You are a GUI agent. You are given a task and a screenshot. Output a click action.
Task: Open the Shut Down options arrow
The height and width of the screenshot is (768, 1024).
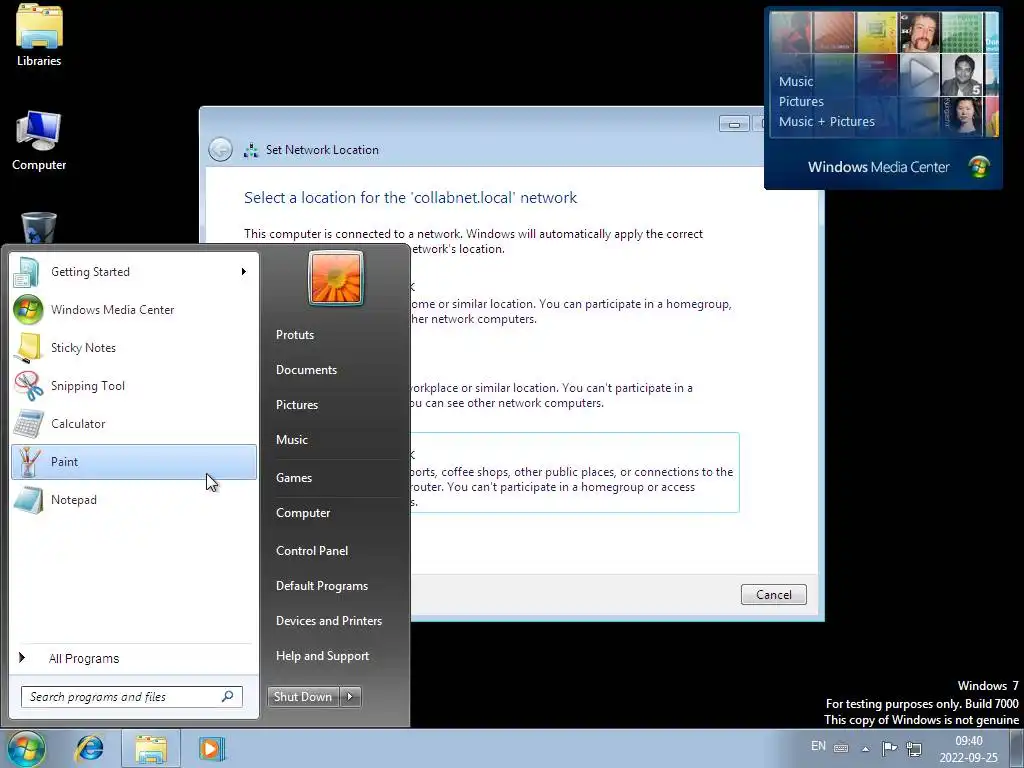(x=351, y=697)
